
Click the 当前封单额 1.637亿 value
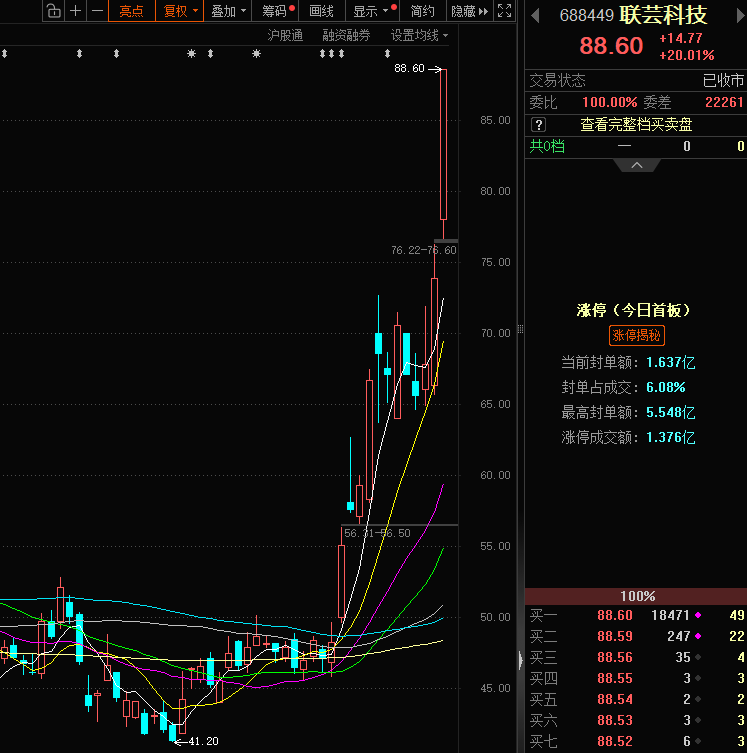[x=670, y=362]
